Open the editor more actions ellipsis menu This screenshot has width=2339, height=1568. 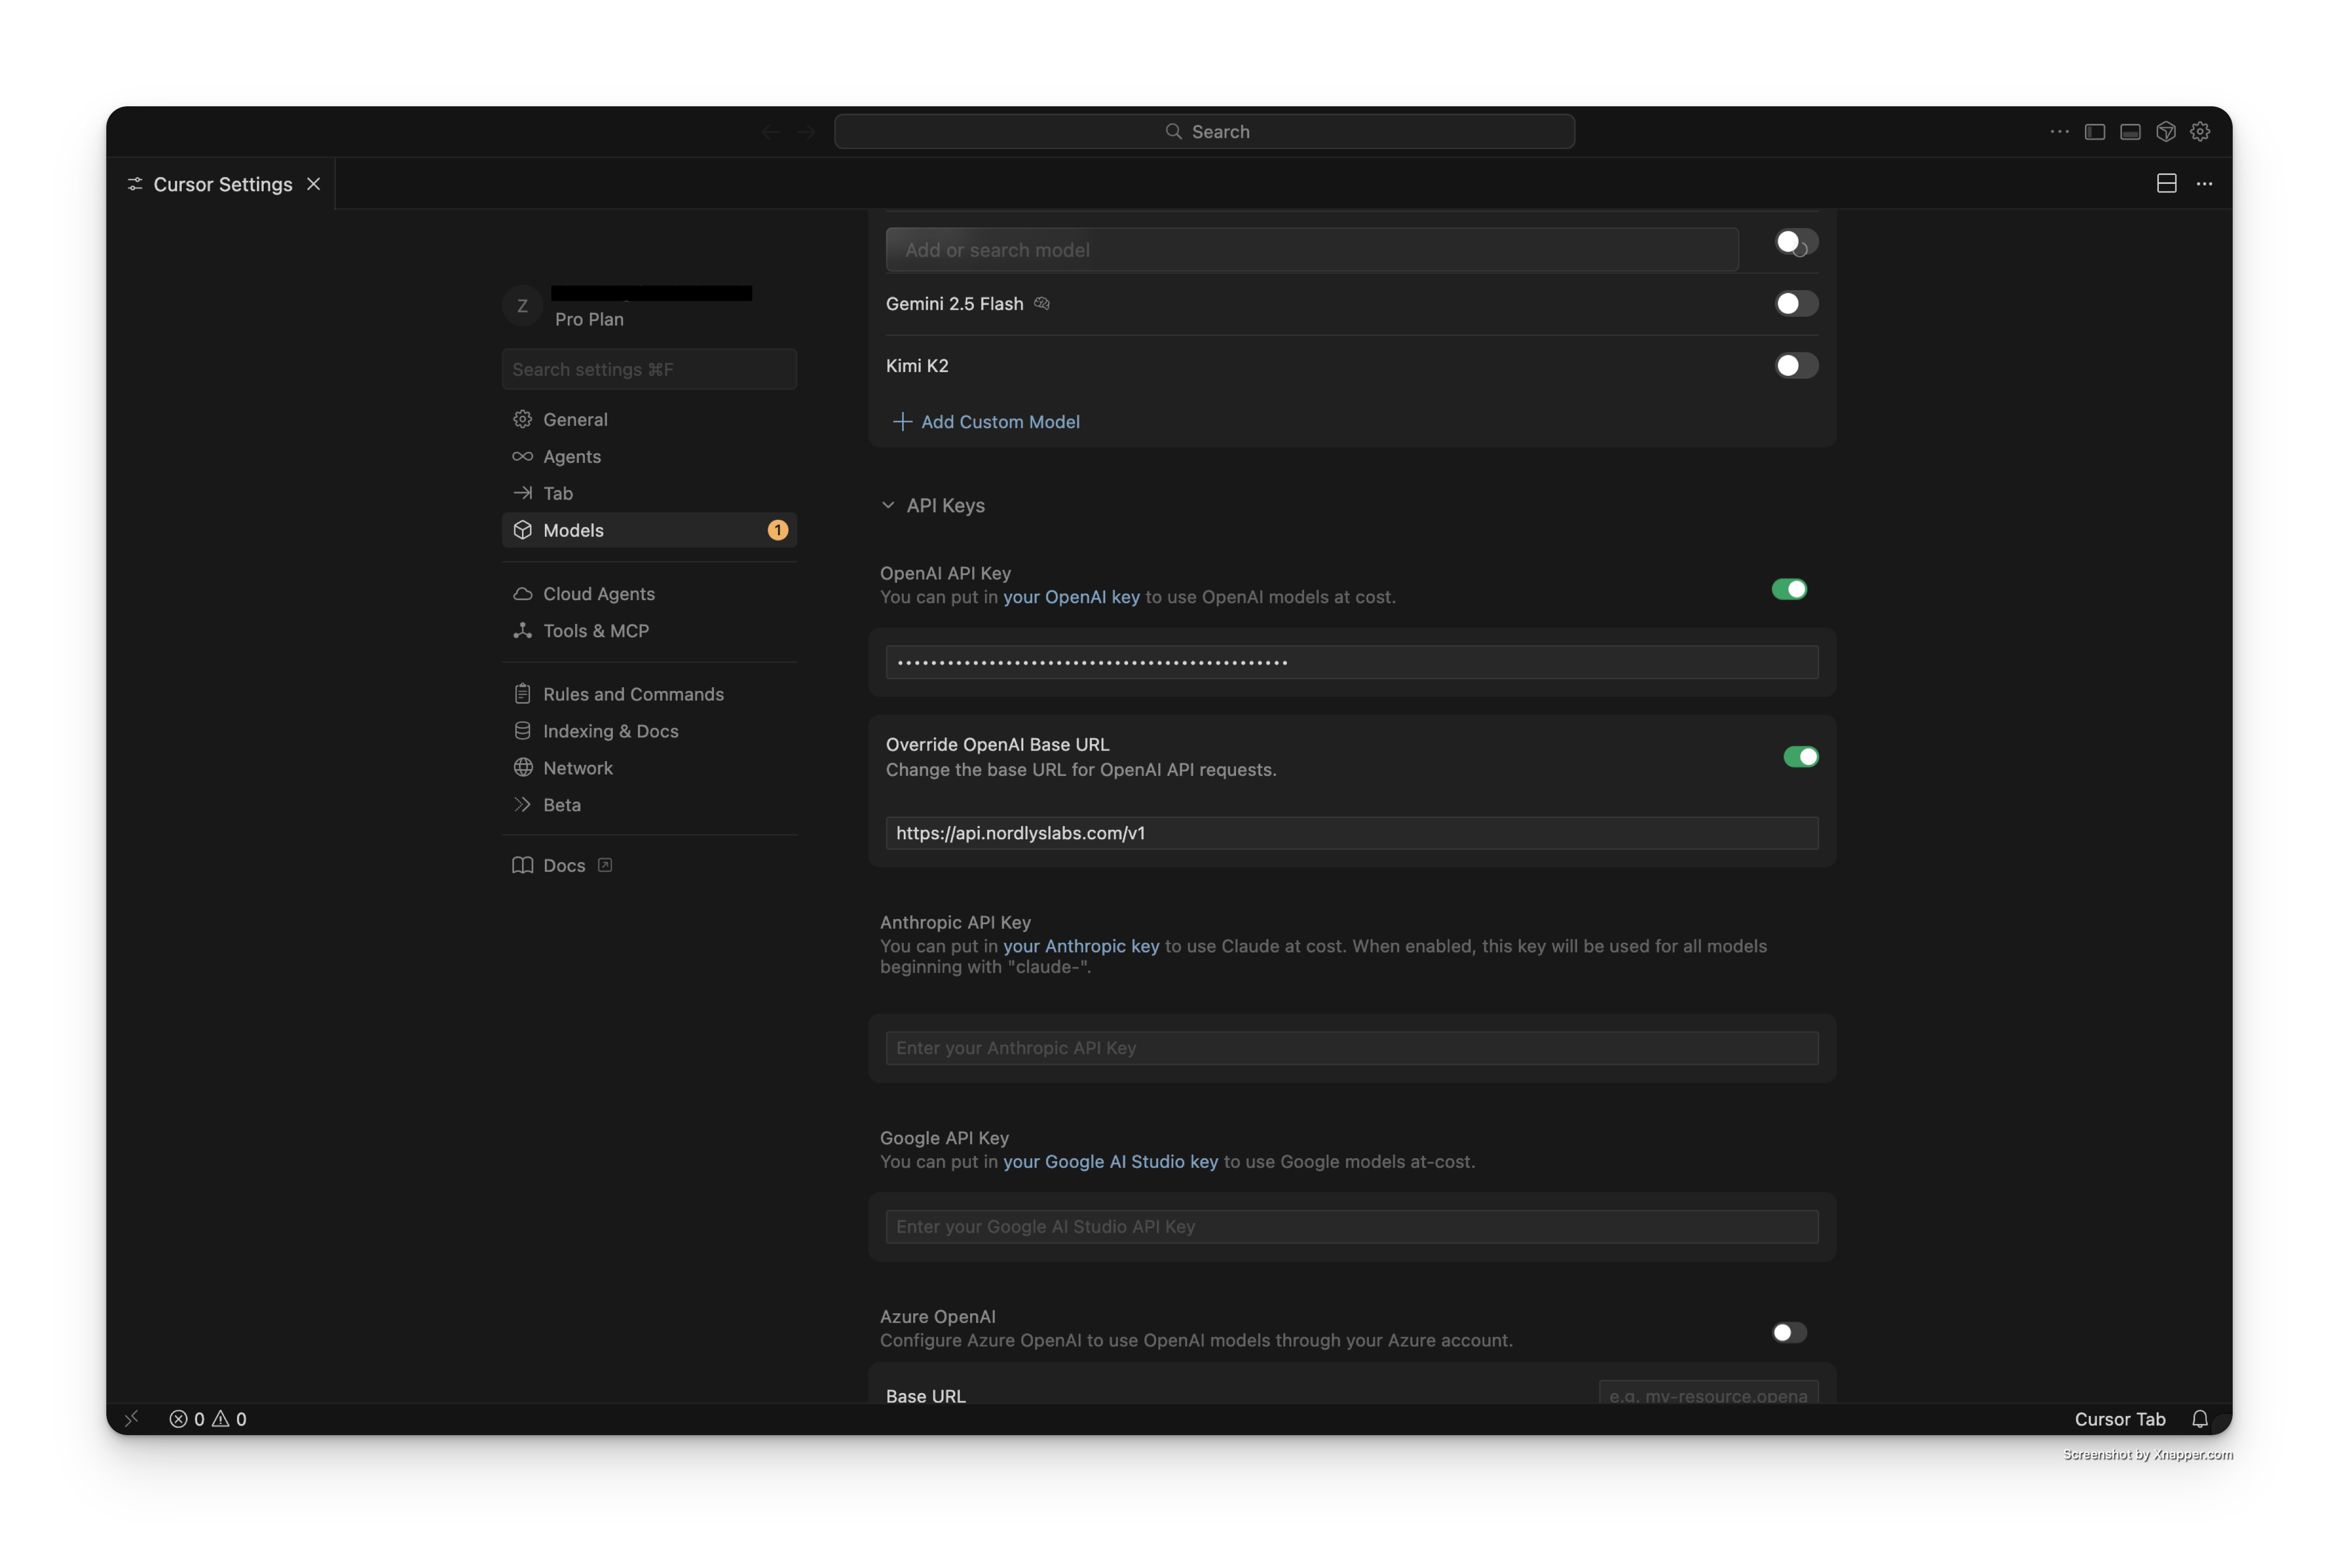coord(2205,184)
